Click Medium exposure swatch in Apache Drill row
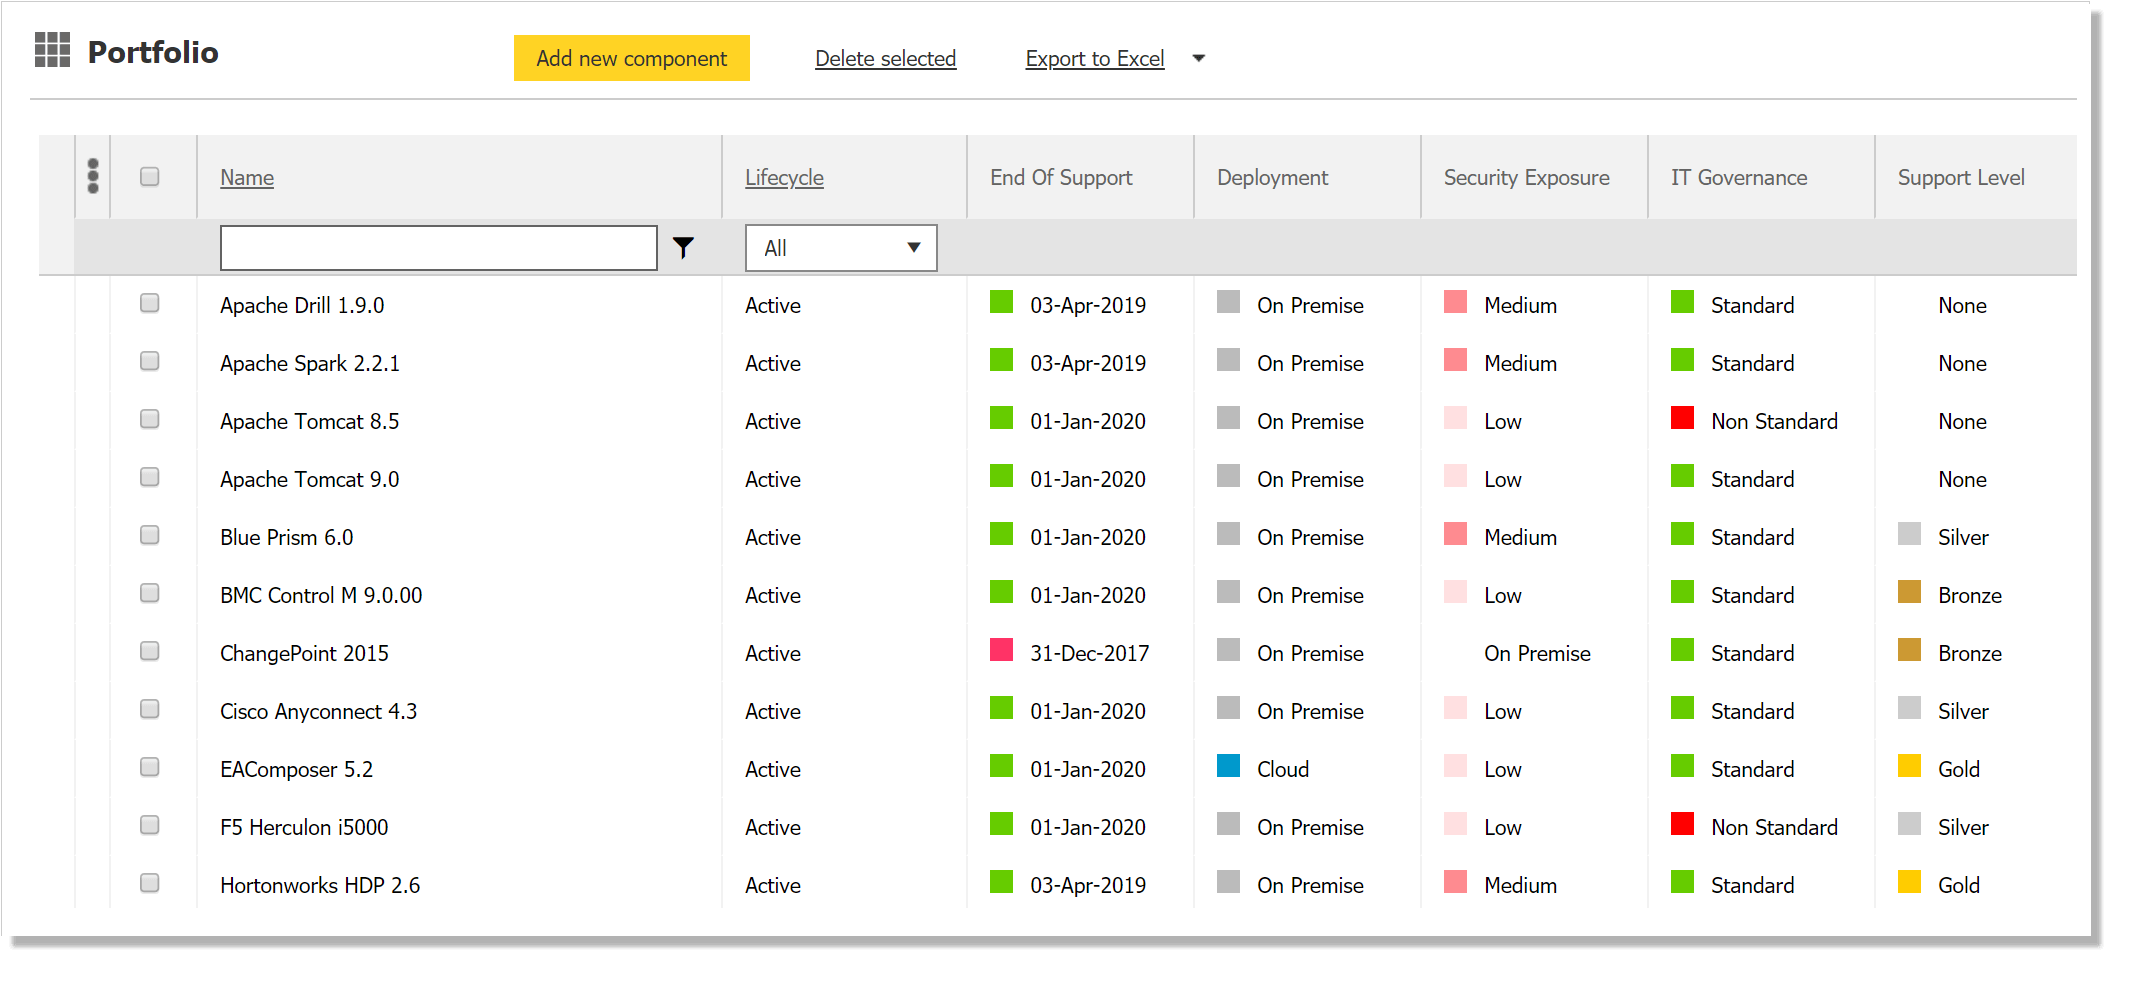 click(x=1455, y=302)
